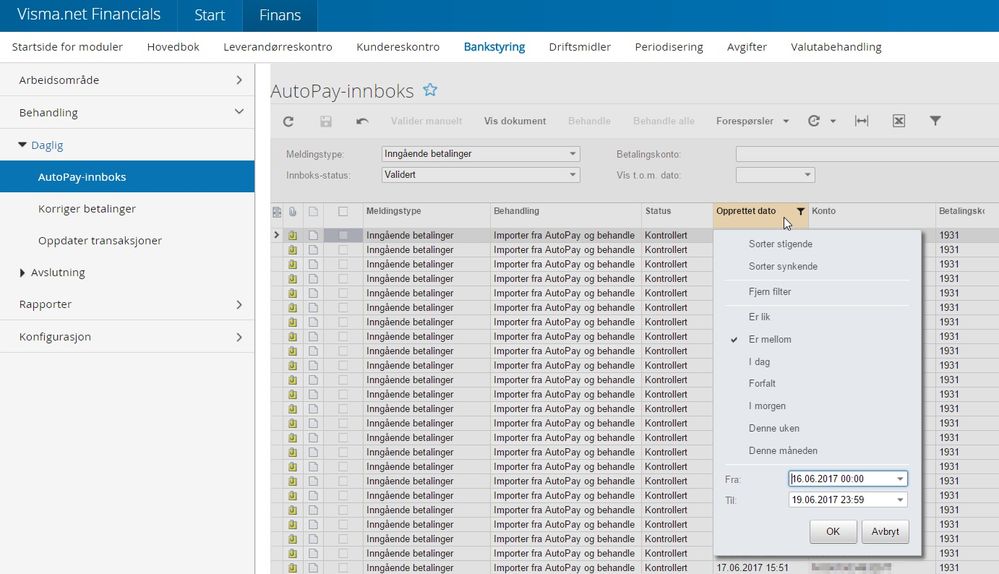This screenshot has width=999, height=574.
Task: Open attachment icon in the selected first row
Action: click(x=292, y=235)
